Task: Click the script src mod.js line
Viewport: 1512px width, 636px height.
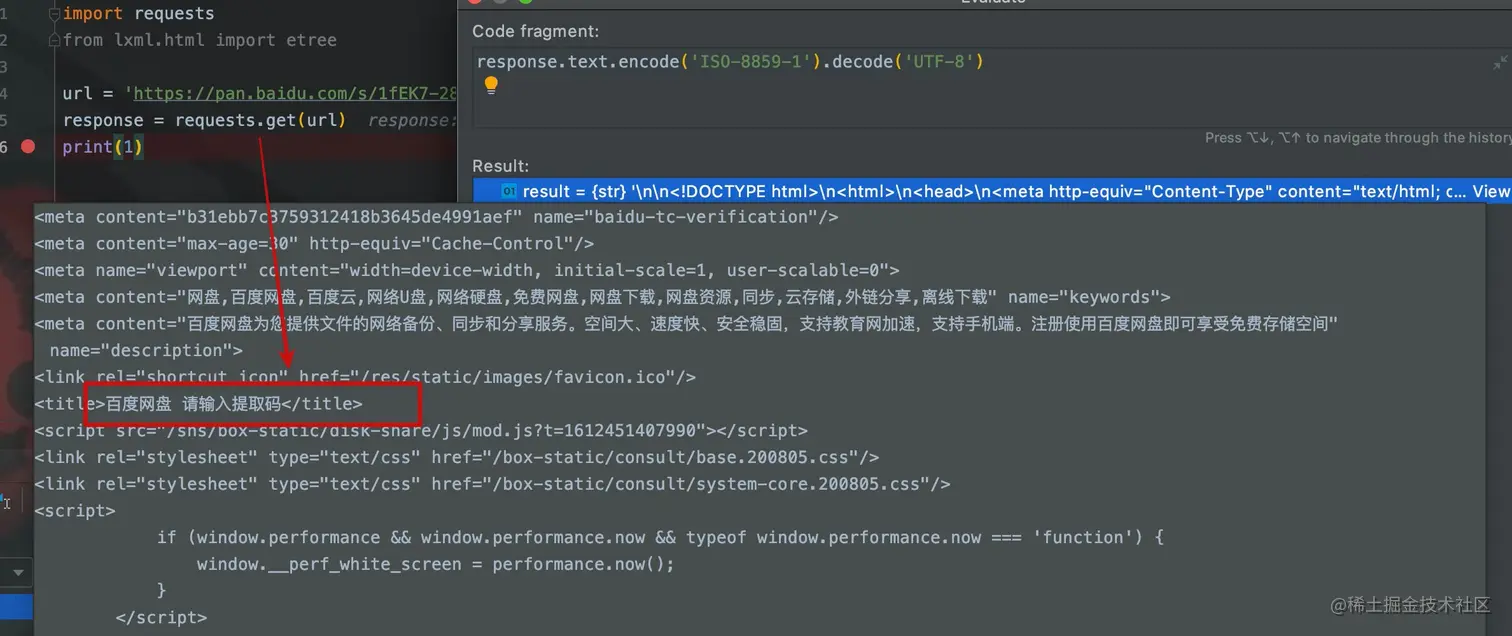Action: coord(421,430)
